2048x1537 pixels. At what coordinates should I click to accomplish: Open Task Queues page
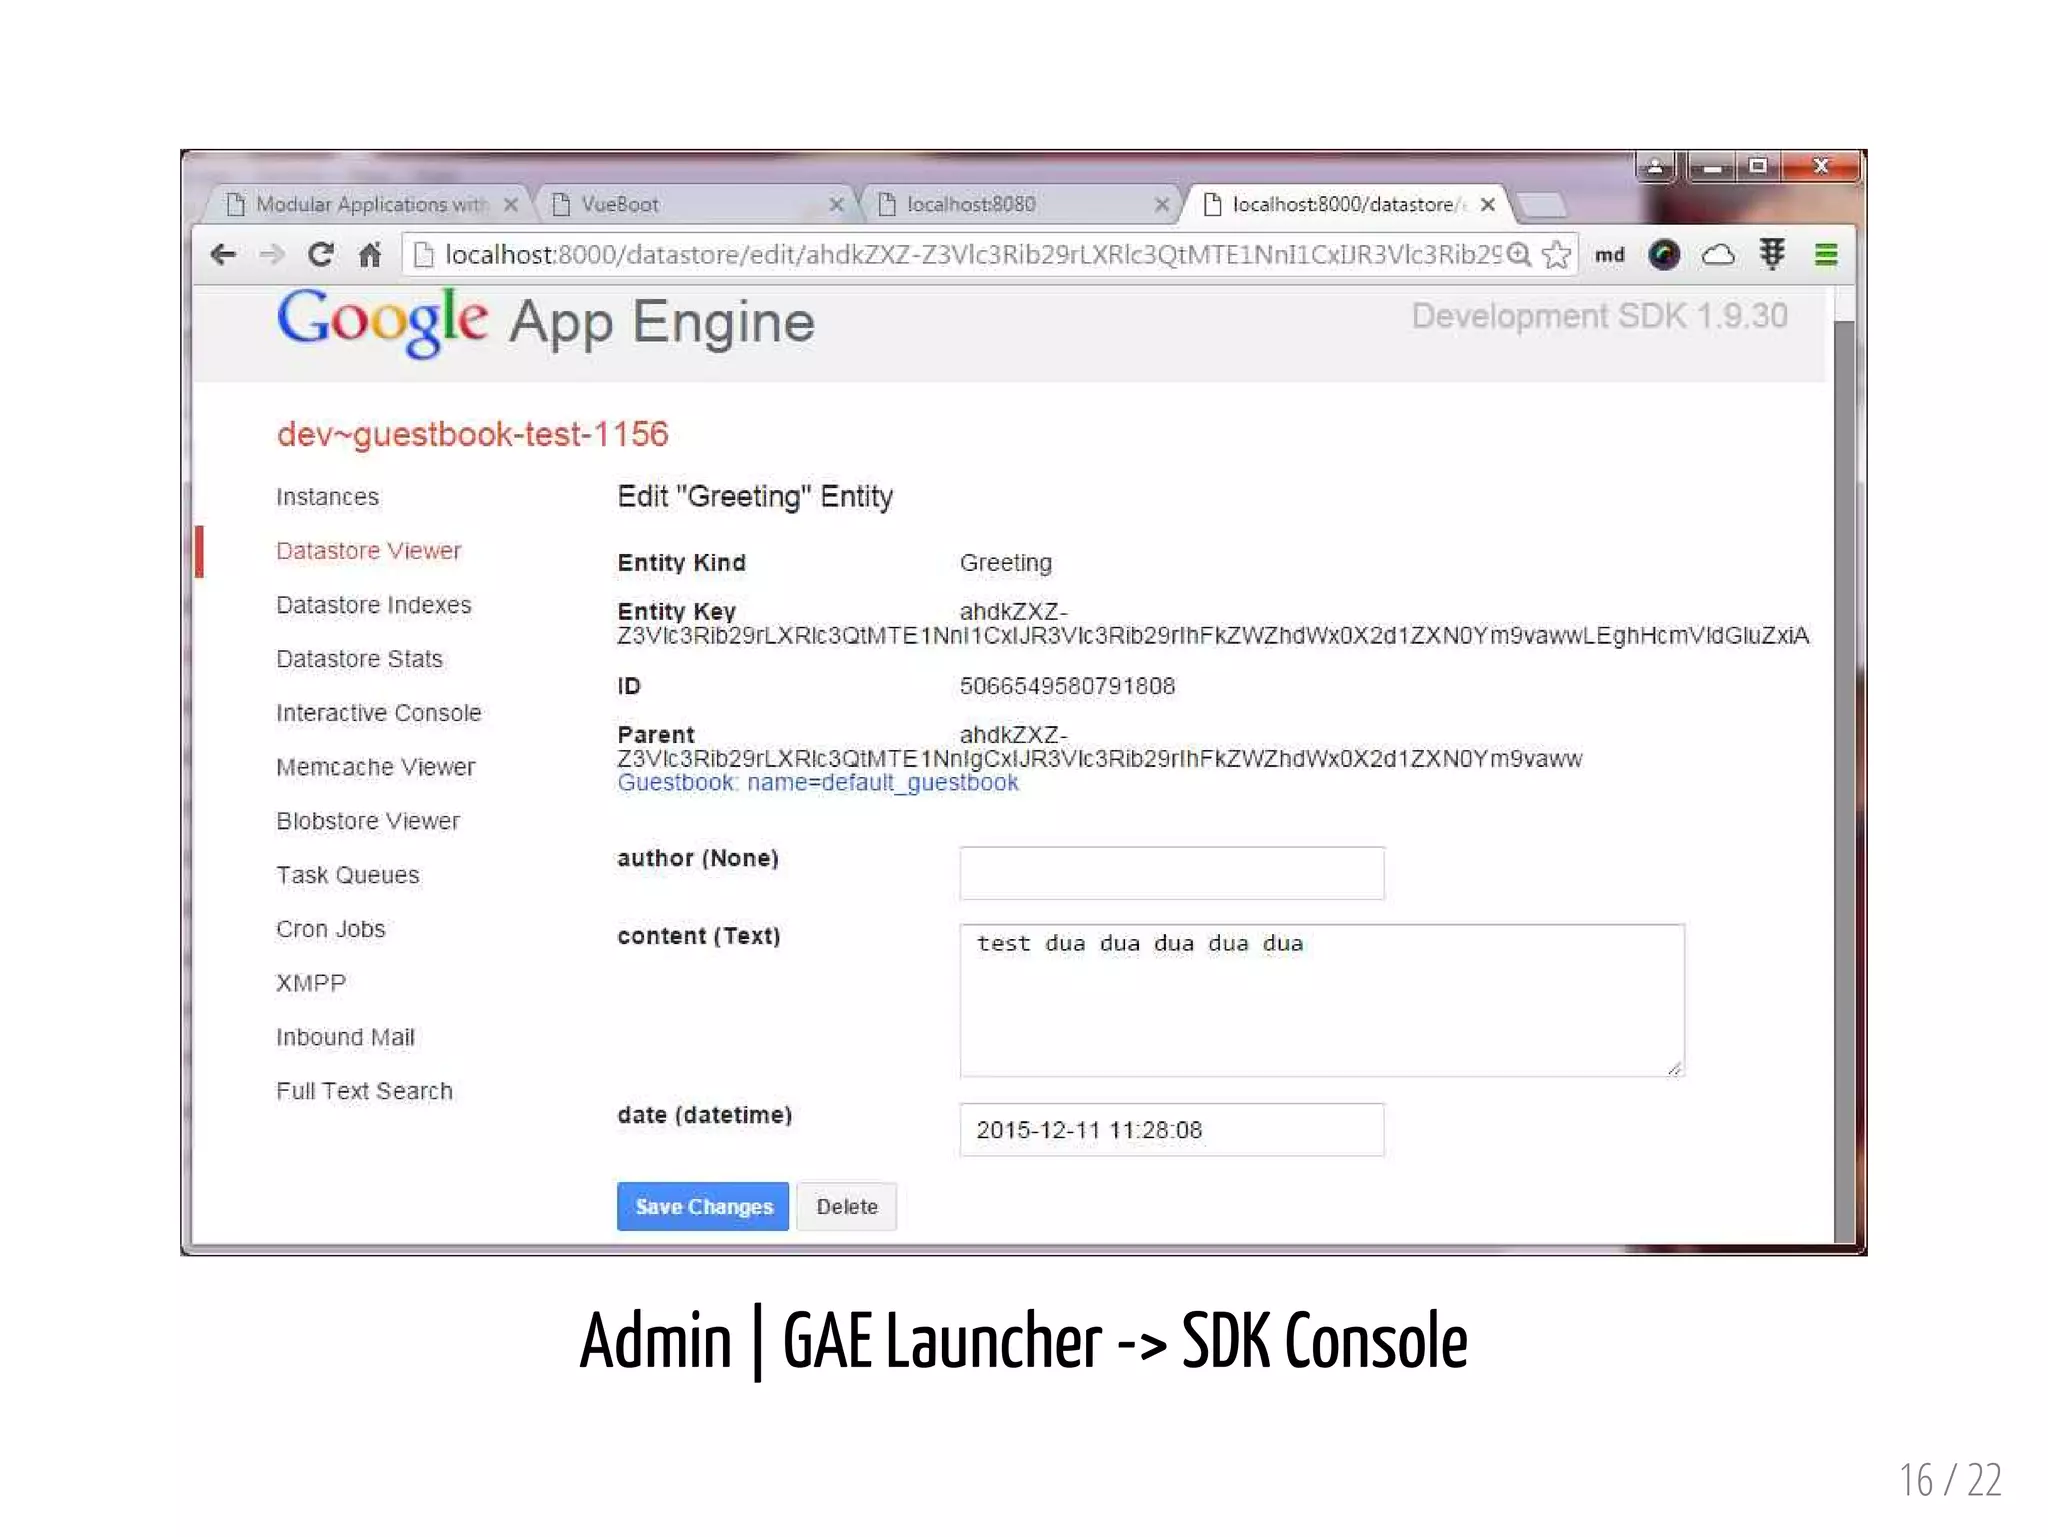click(x=347, y=875)
